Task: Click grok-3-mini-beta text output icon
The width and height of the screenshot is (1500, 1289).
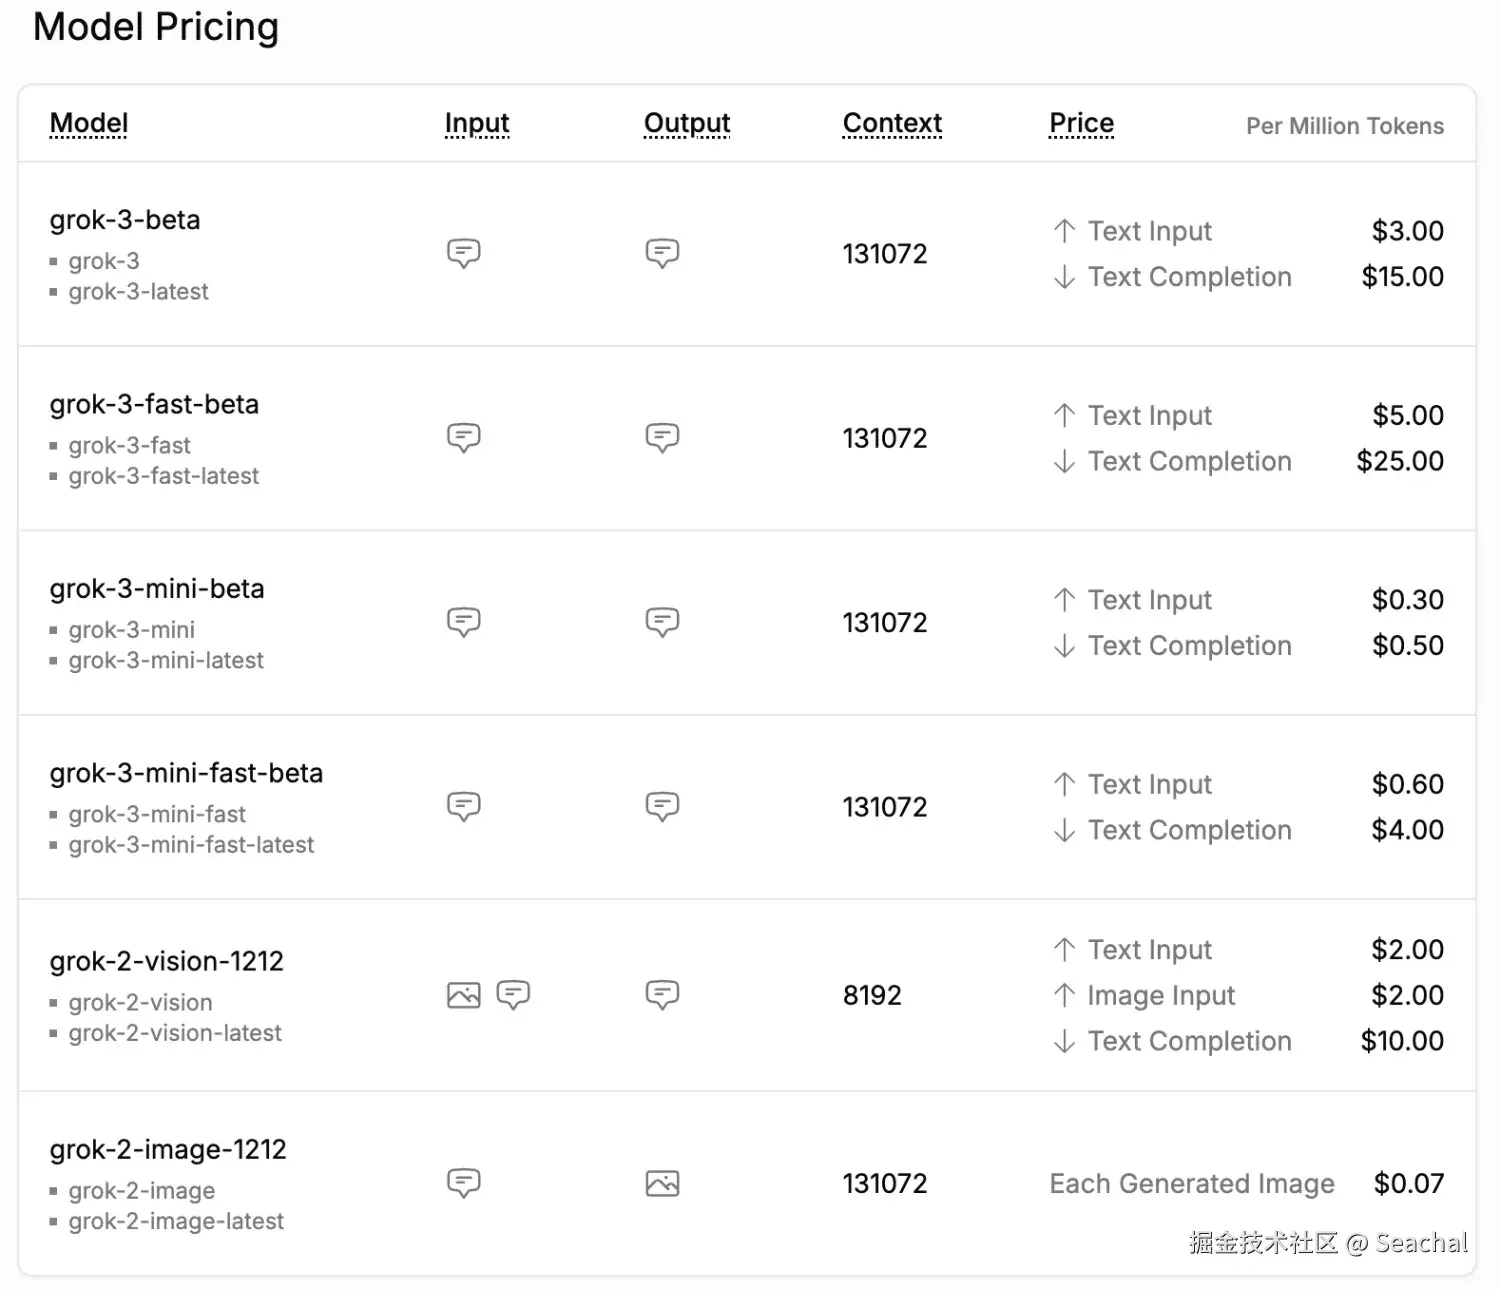Action: point(662,622)
